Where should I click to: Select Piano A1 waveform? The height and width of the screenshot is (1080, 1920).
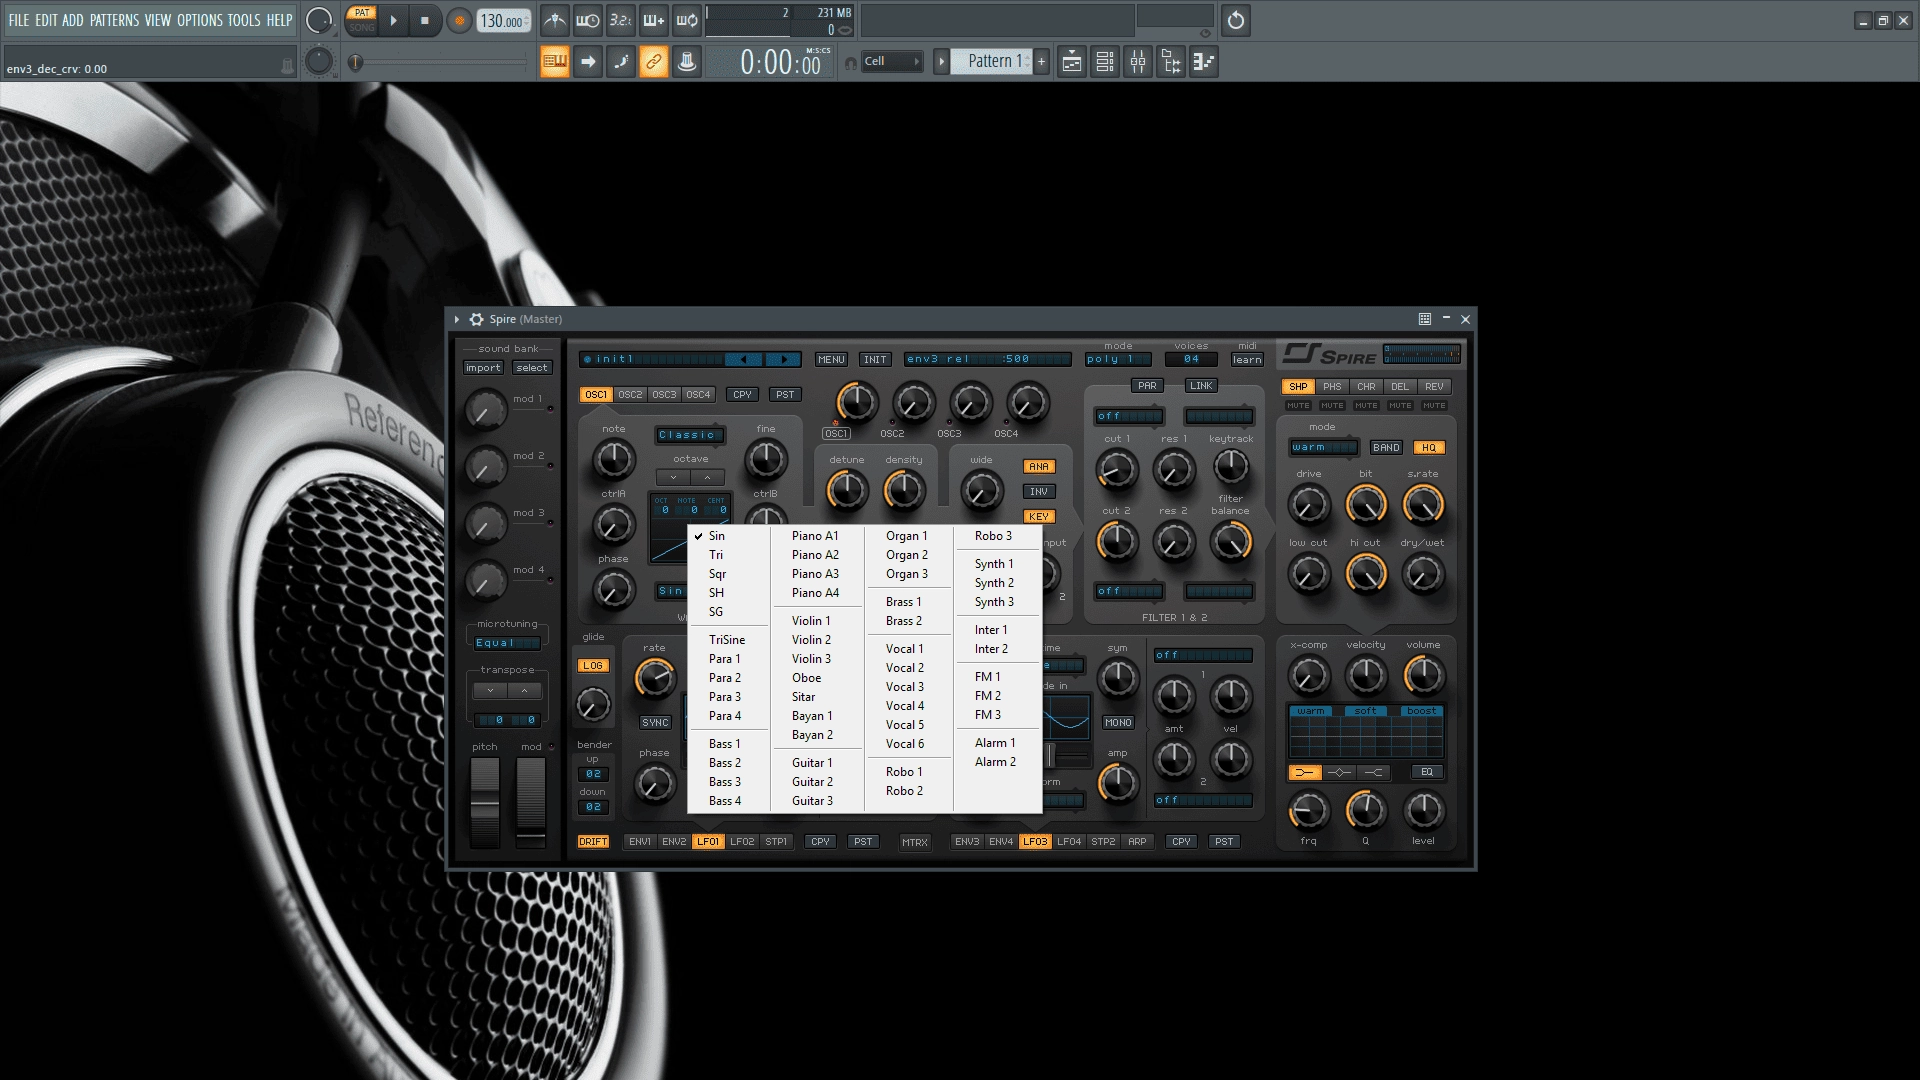[x=816, y=536]
